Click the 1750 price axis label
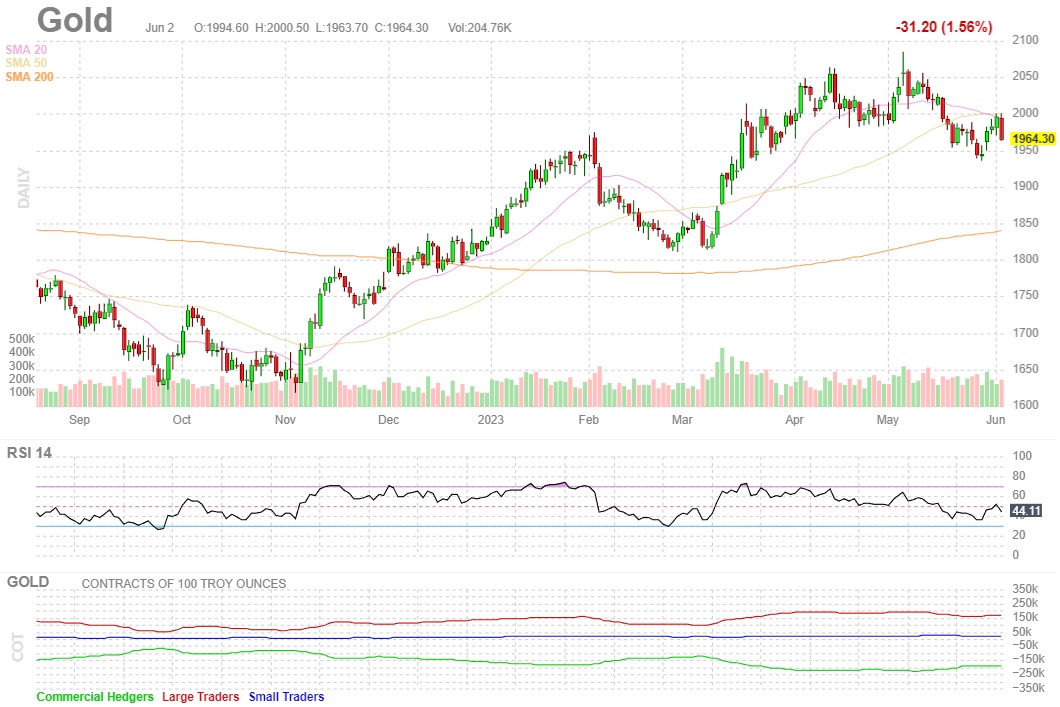Image resolution: width=1060 pixels, height=707 pixels. pyautogui.click(x=1025, y=295)
